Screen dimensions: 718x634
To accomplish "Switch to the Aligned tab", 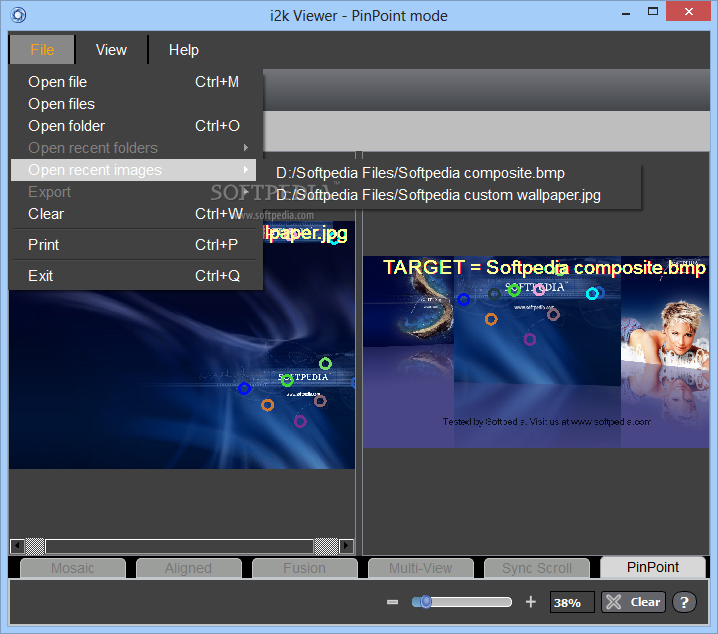I will coord(189,568).
